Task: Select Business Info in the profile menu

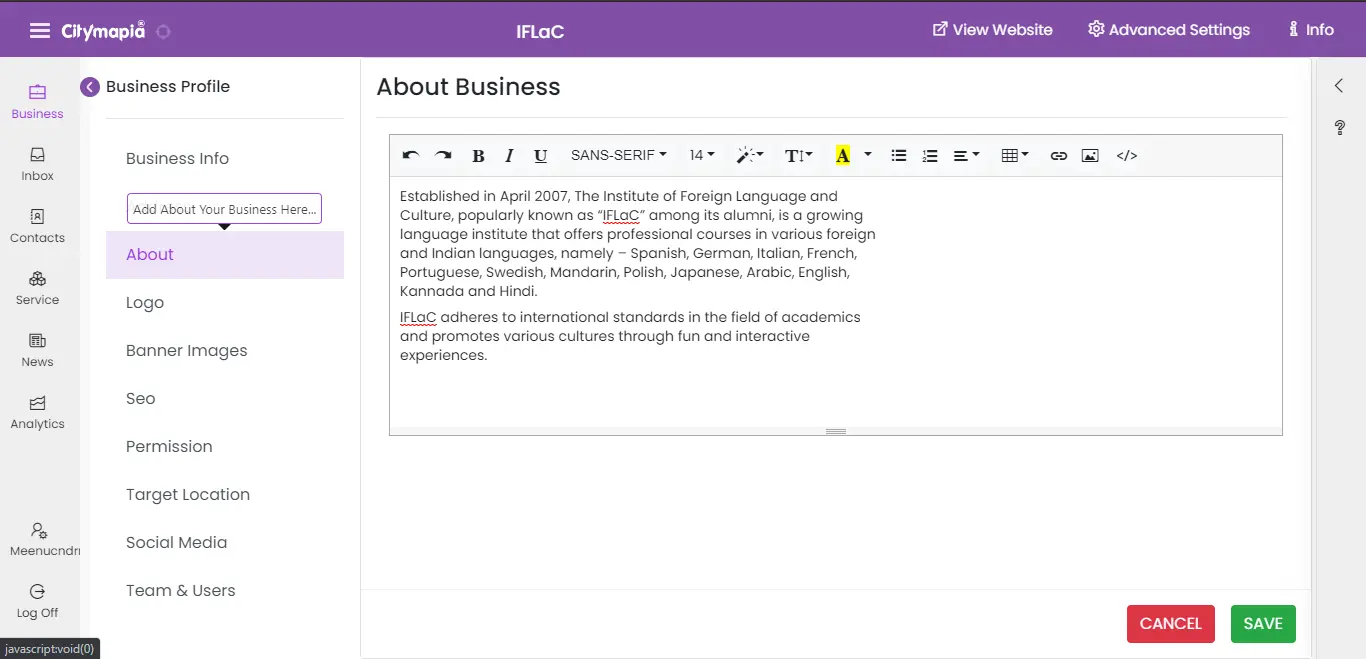Action: [178, 158]
